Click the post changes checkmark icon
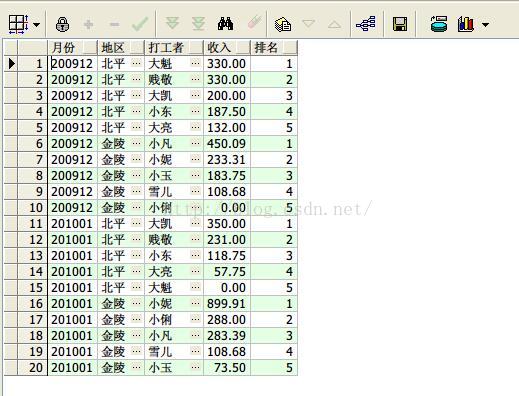This screenshot has height=396, width=519. pyautogui.click(x=140, y=24)
